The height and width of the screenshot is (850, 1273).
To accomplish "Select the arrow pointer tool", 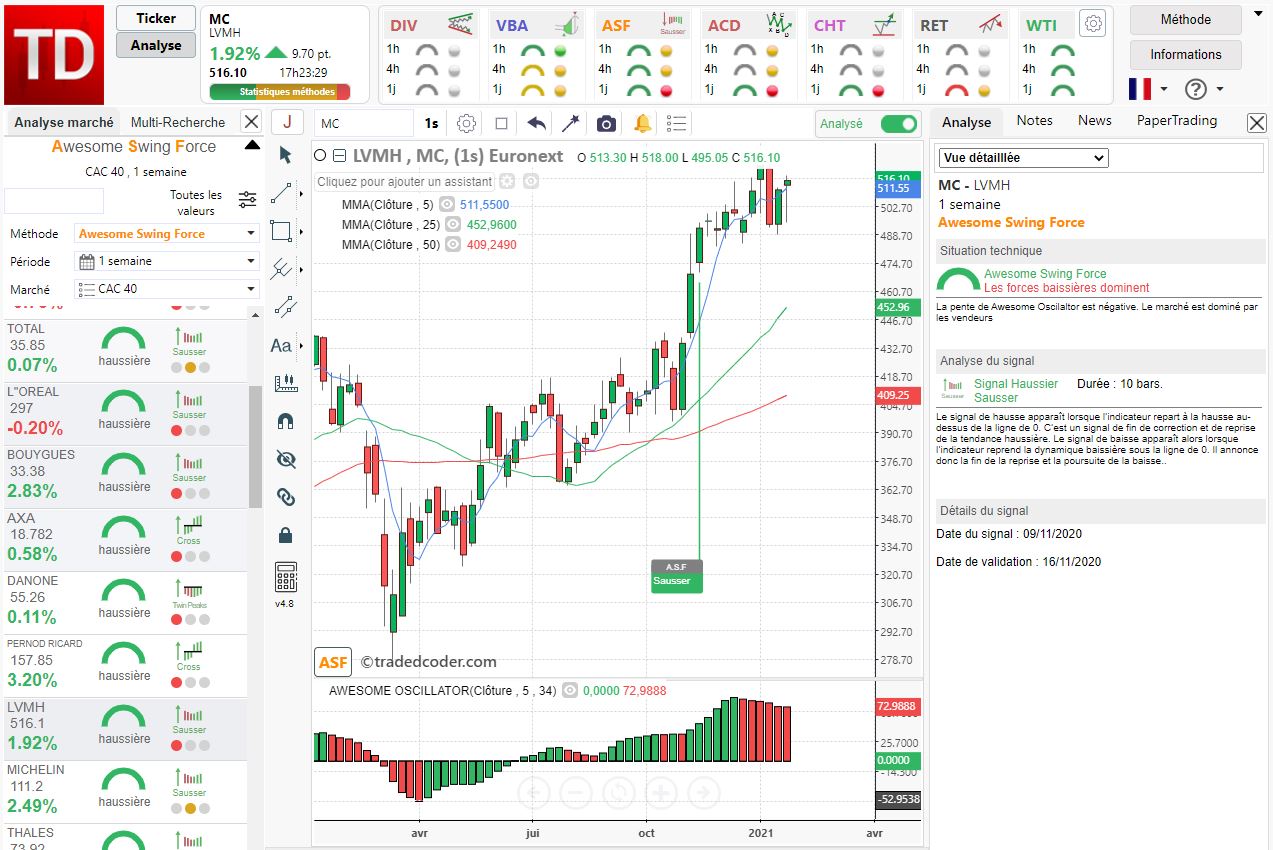I will coord(285,154).
